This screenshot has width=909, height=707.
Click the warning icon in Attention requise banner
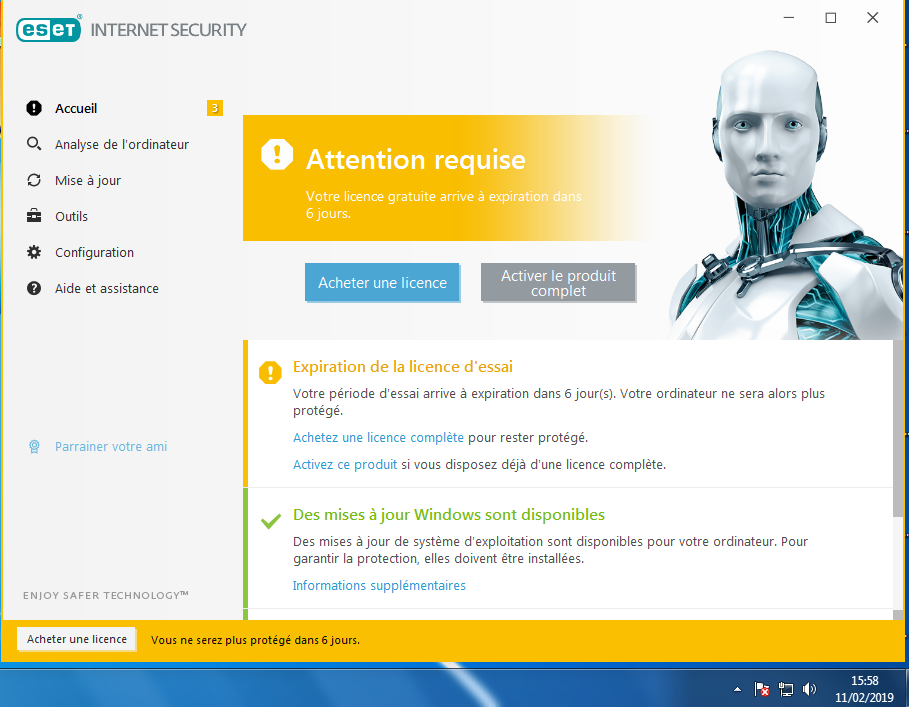(277, 155)
